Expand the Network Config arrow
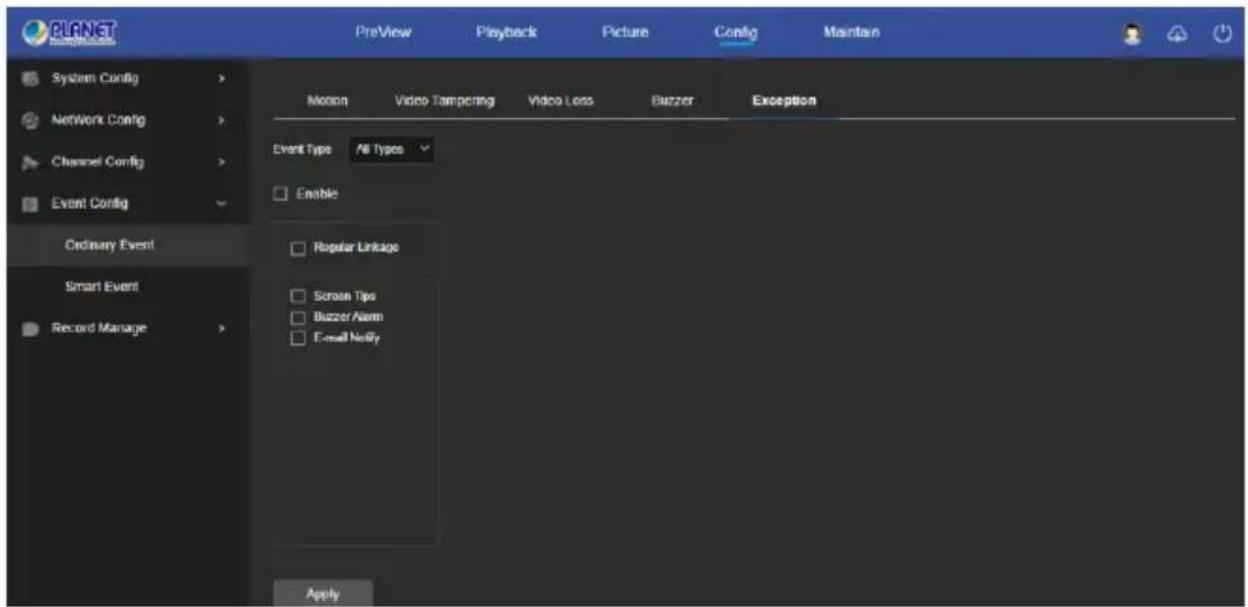Viewport: 1248px width, 607px height. [222, 120]
